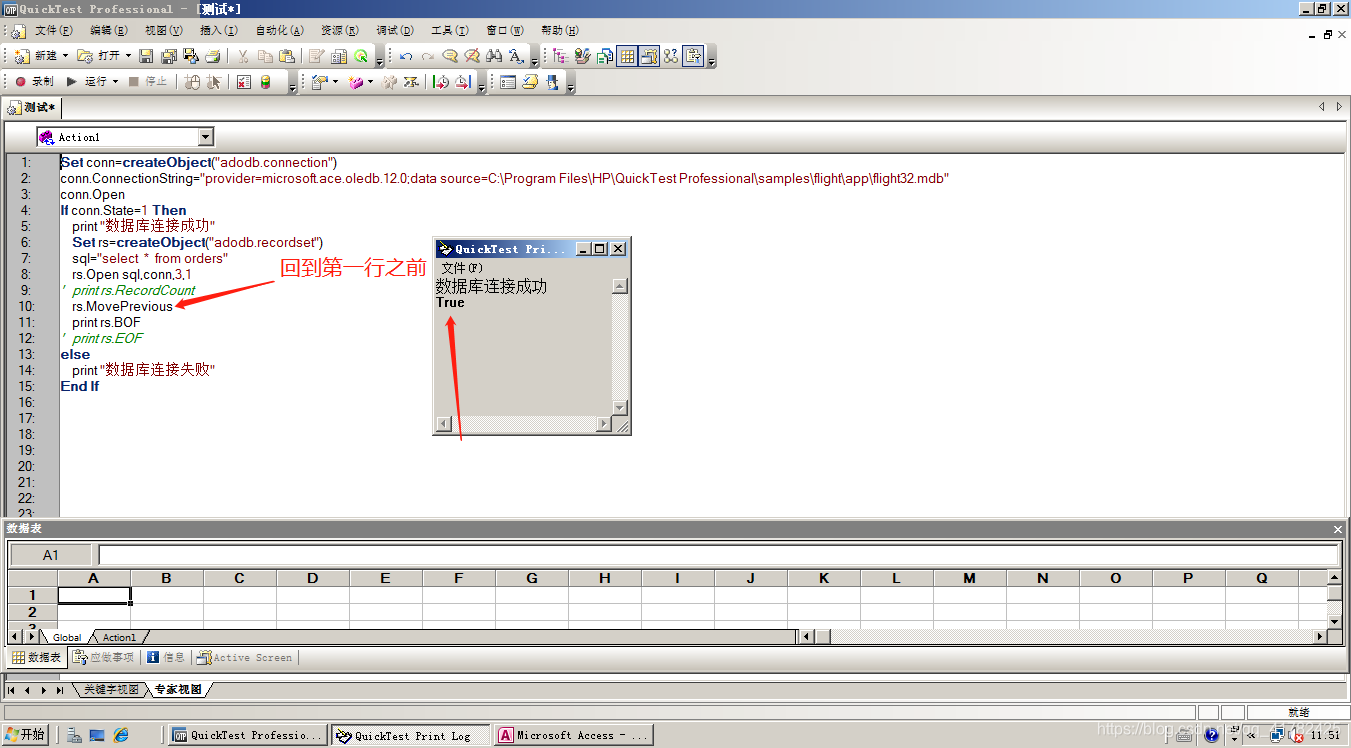Click the mouse-shaped low-level recording icon
1351x748 pixels.
[x=192, y=82]
